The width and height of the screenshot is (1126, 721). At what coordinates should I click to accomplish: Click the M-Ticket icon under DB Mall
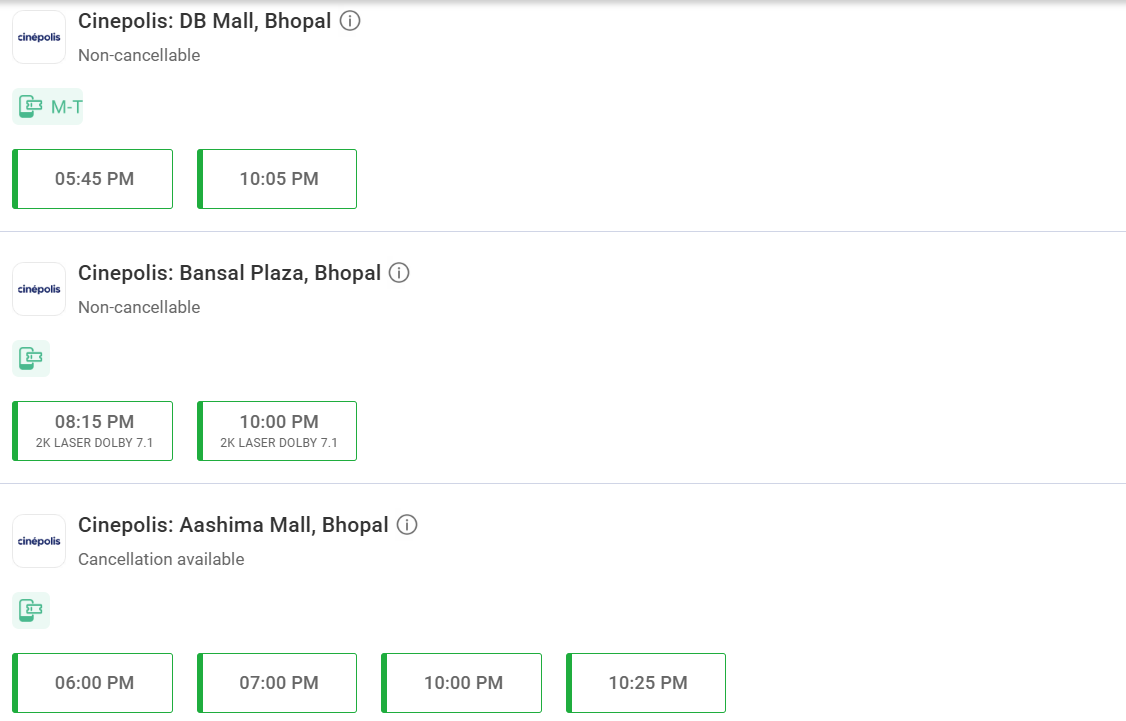click(x=47, y=106)
